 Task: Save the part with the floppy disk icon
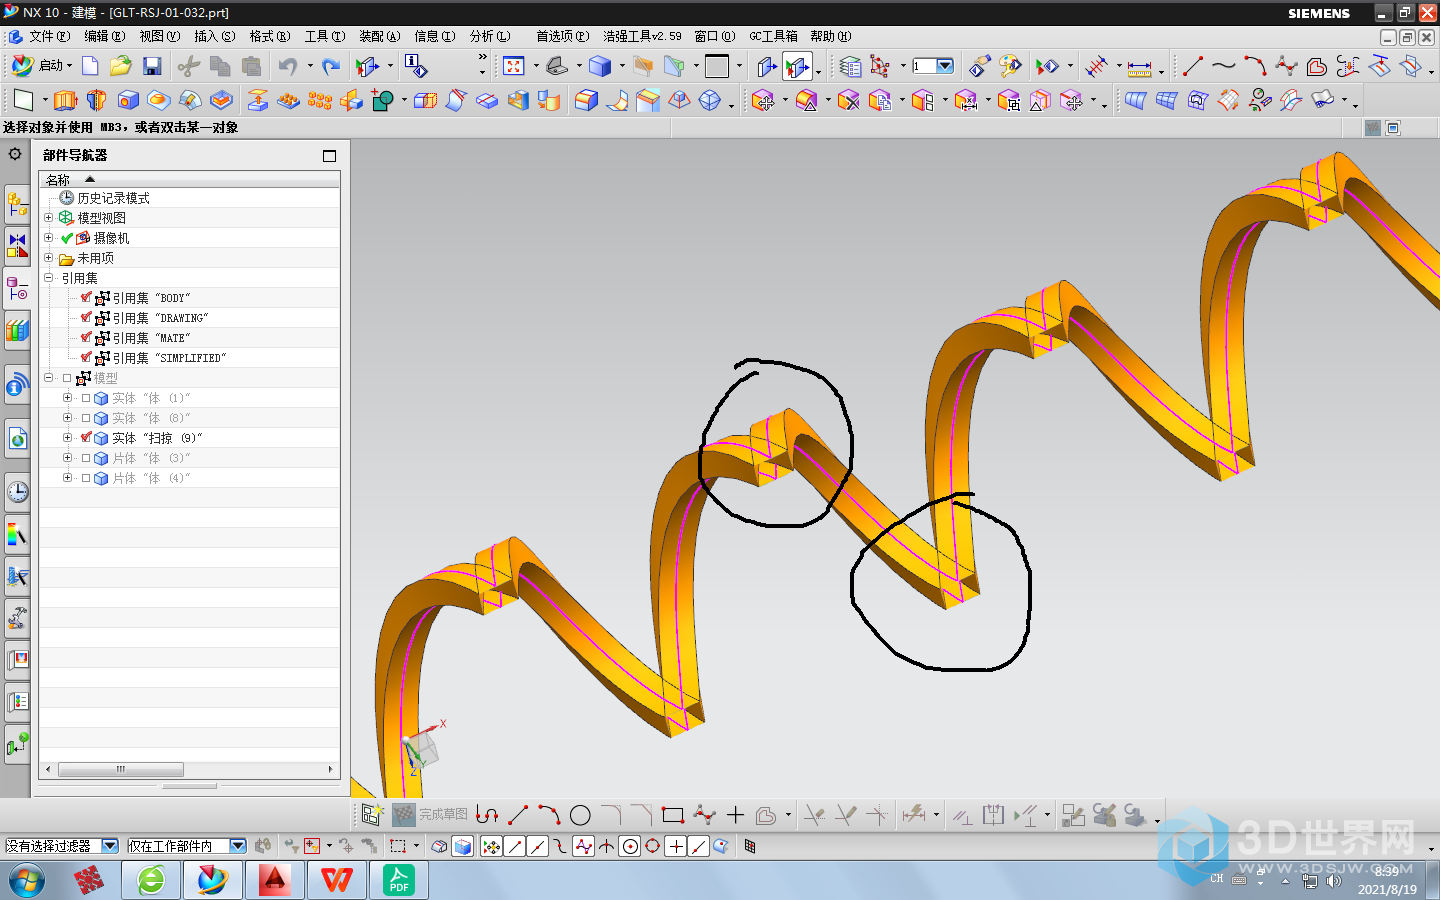pos(152,66)
